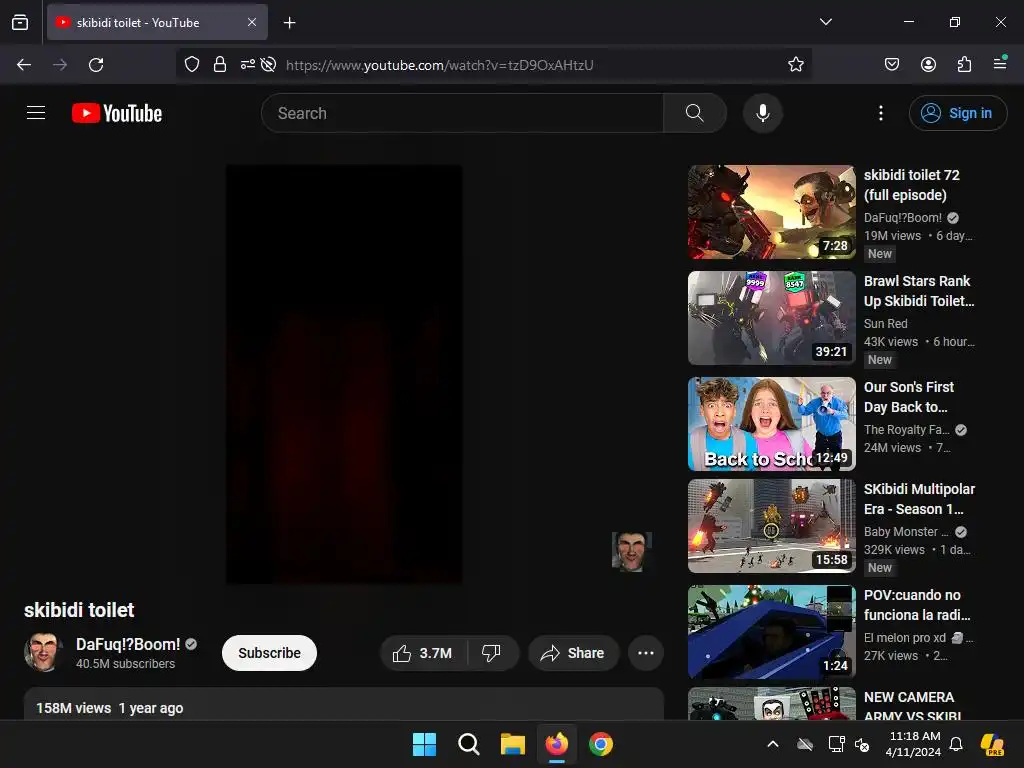Subscribe to DaFuq!?Boom! channel
Image resolution: width=1024 pixels, height=768 pixels.
(269, 653)
